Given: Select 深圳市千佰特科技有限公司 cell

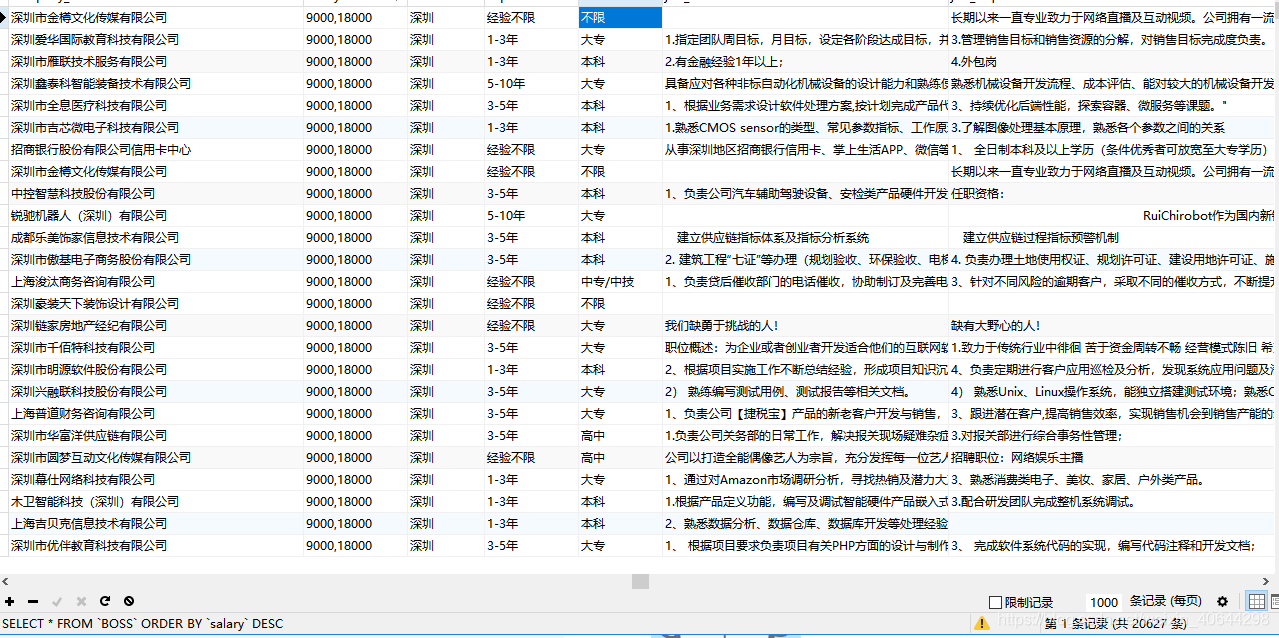Looking at the screenshot, I should click(x=155, y=347).
